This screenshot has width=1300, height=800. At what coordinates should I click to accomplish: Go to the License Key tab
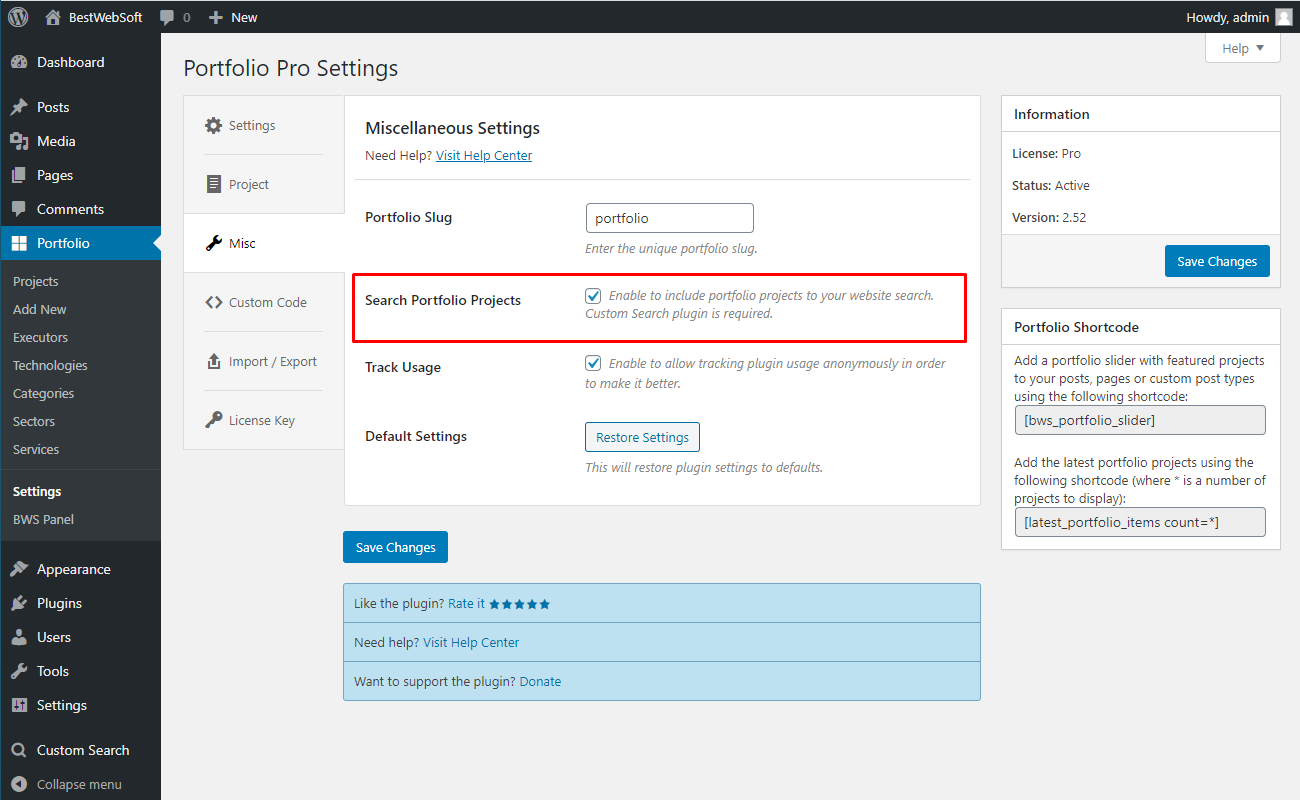point(264,420)
